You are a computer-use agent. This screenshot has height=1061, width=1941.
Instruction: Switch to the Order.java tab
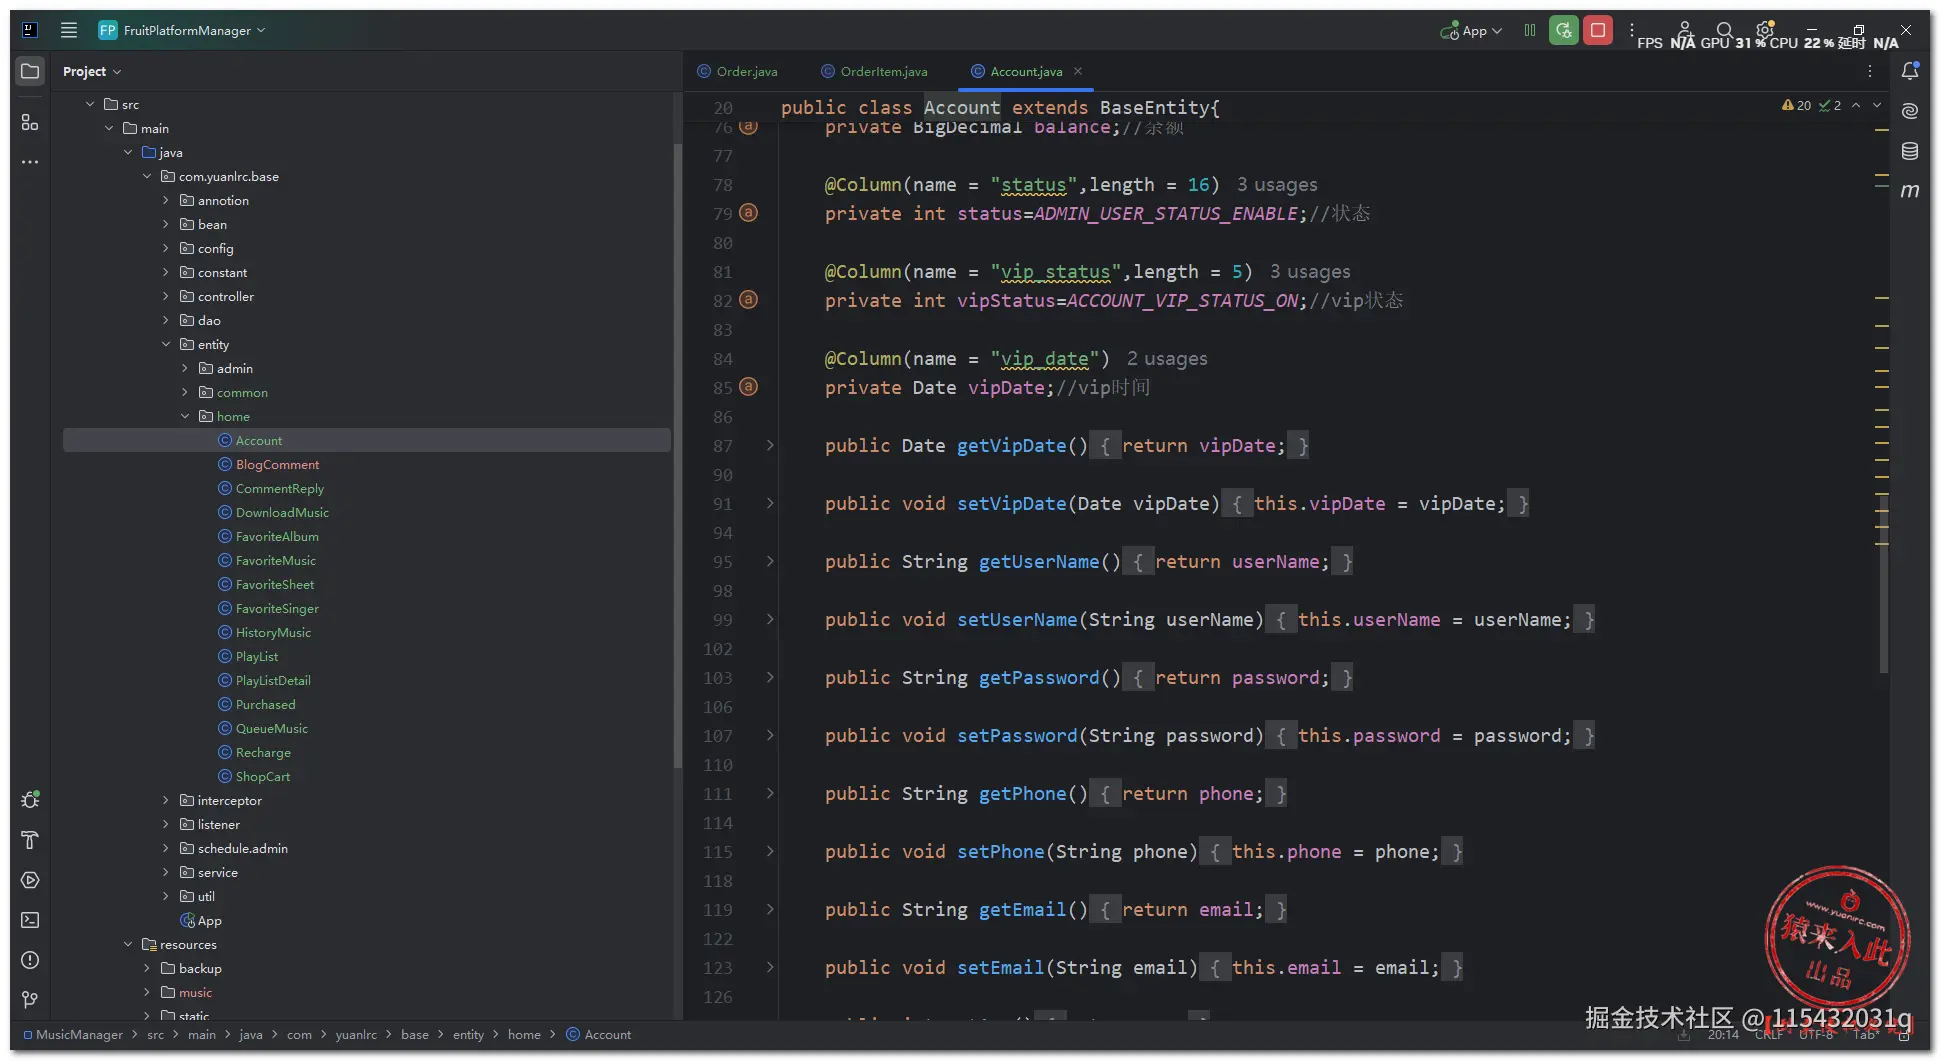(x=738, y=71)
